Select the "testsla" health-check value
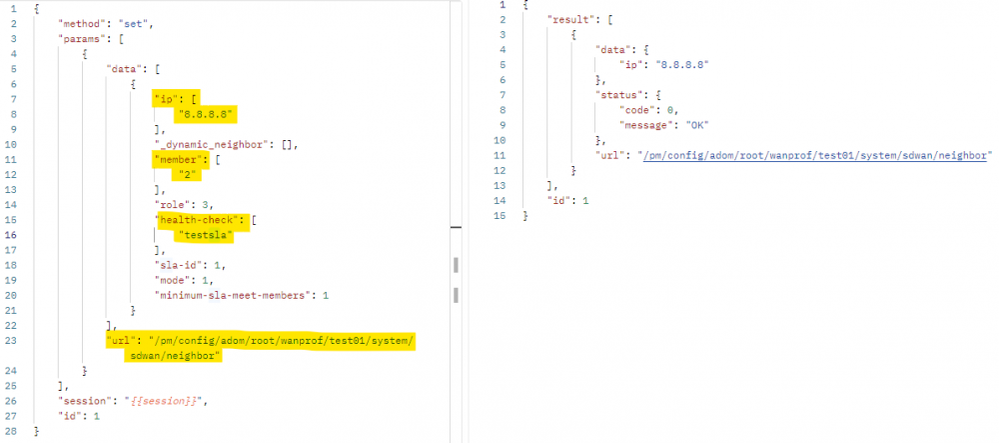The height and width of the screenshot is (443, 999). pyautogui.click(x=207, y=236)
